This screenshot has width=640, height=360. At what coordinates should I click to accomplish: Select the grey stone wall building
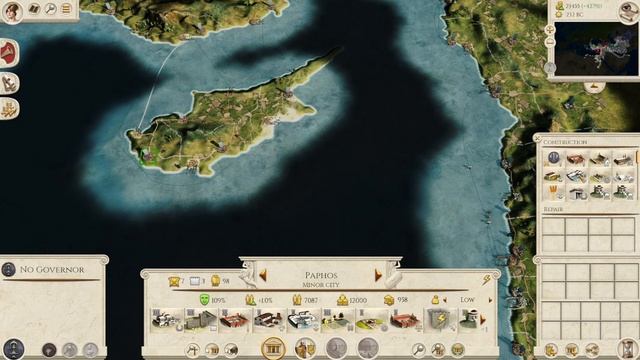pos(201,320)
